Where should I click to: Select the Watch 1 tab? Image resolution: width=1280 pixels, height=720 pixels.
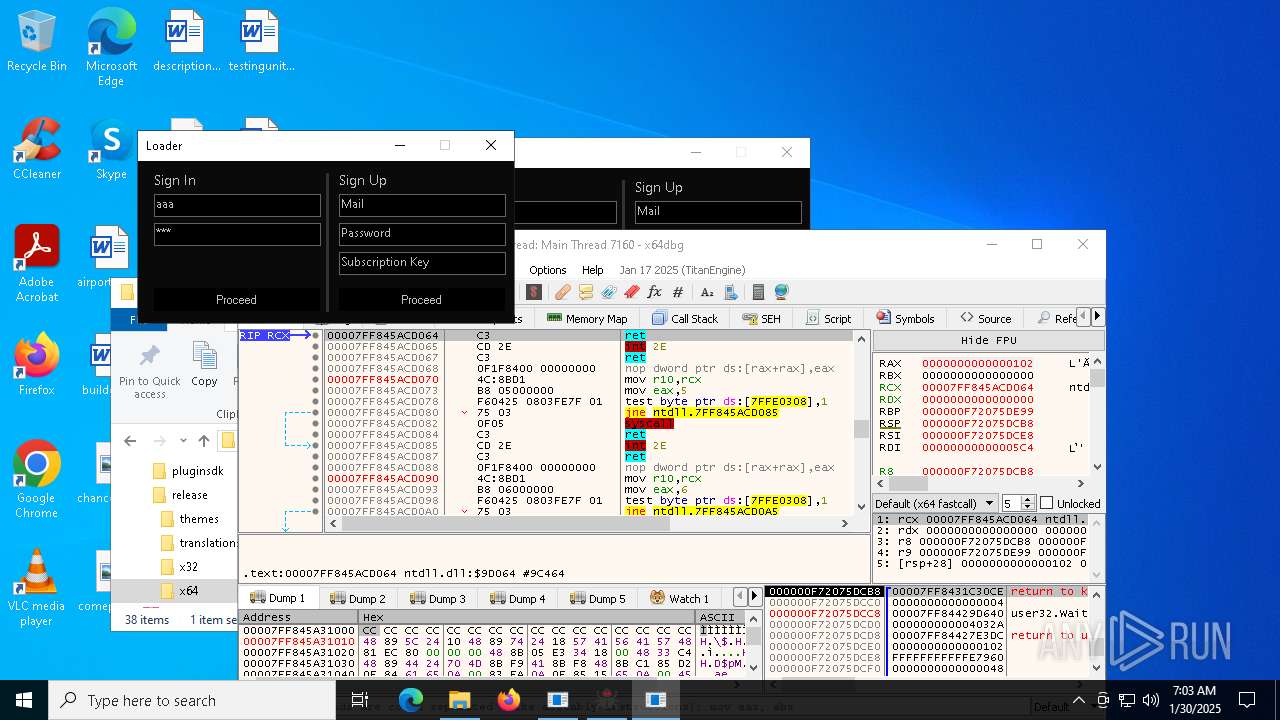click(680, 598)
